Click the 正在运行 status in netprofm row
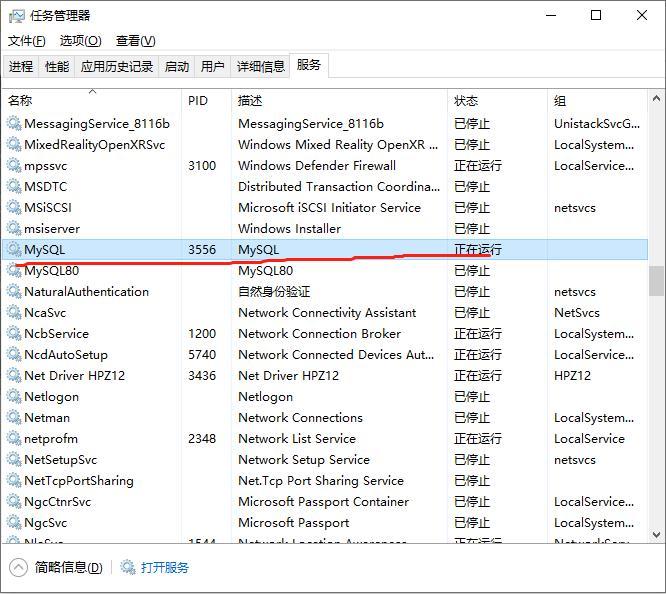This screenshot has height=594, width=666. click(x=478, y=438)
